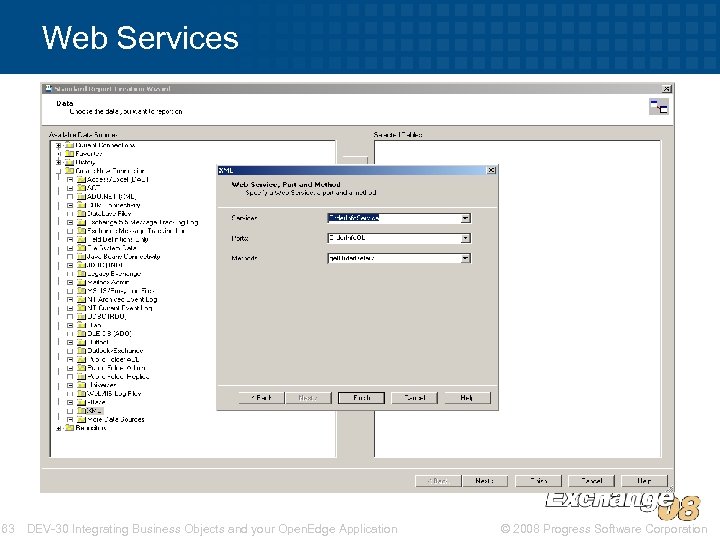Expand the NT Archived Event Log node
The height and width of the screenshot is (540, 720).
tap(70, 300)
